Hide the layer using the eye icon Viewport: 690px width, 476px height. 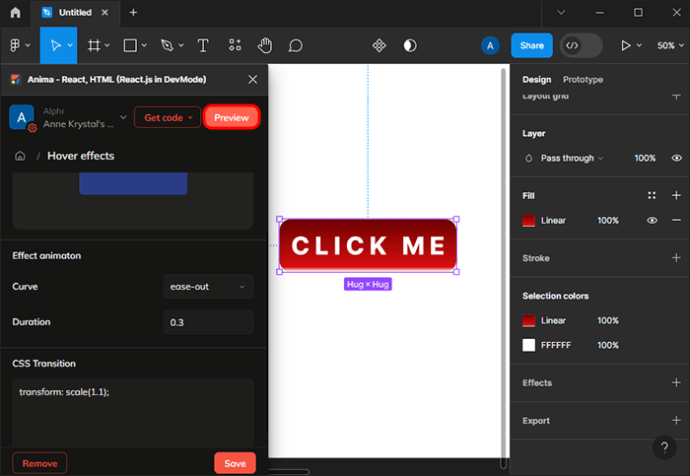(677, 158)
